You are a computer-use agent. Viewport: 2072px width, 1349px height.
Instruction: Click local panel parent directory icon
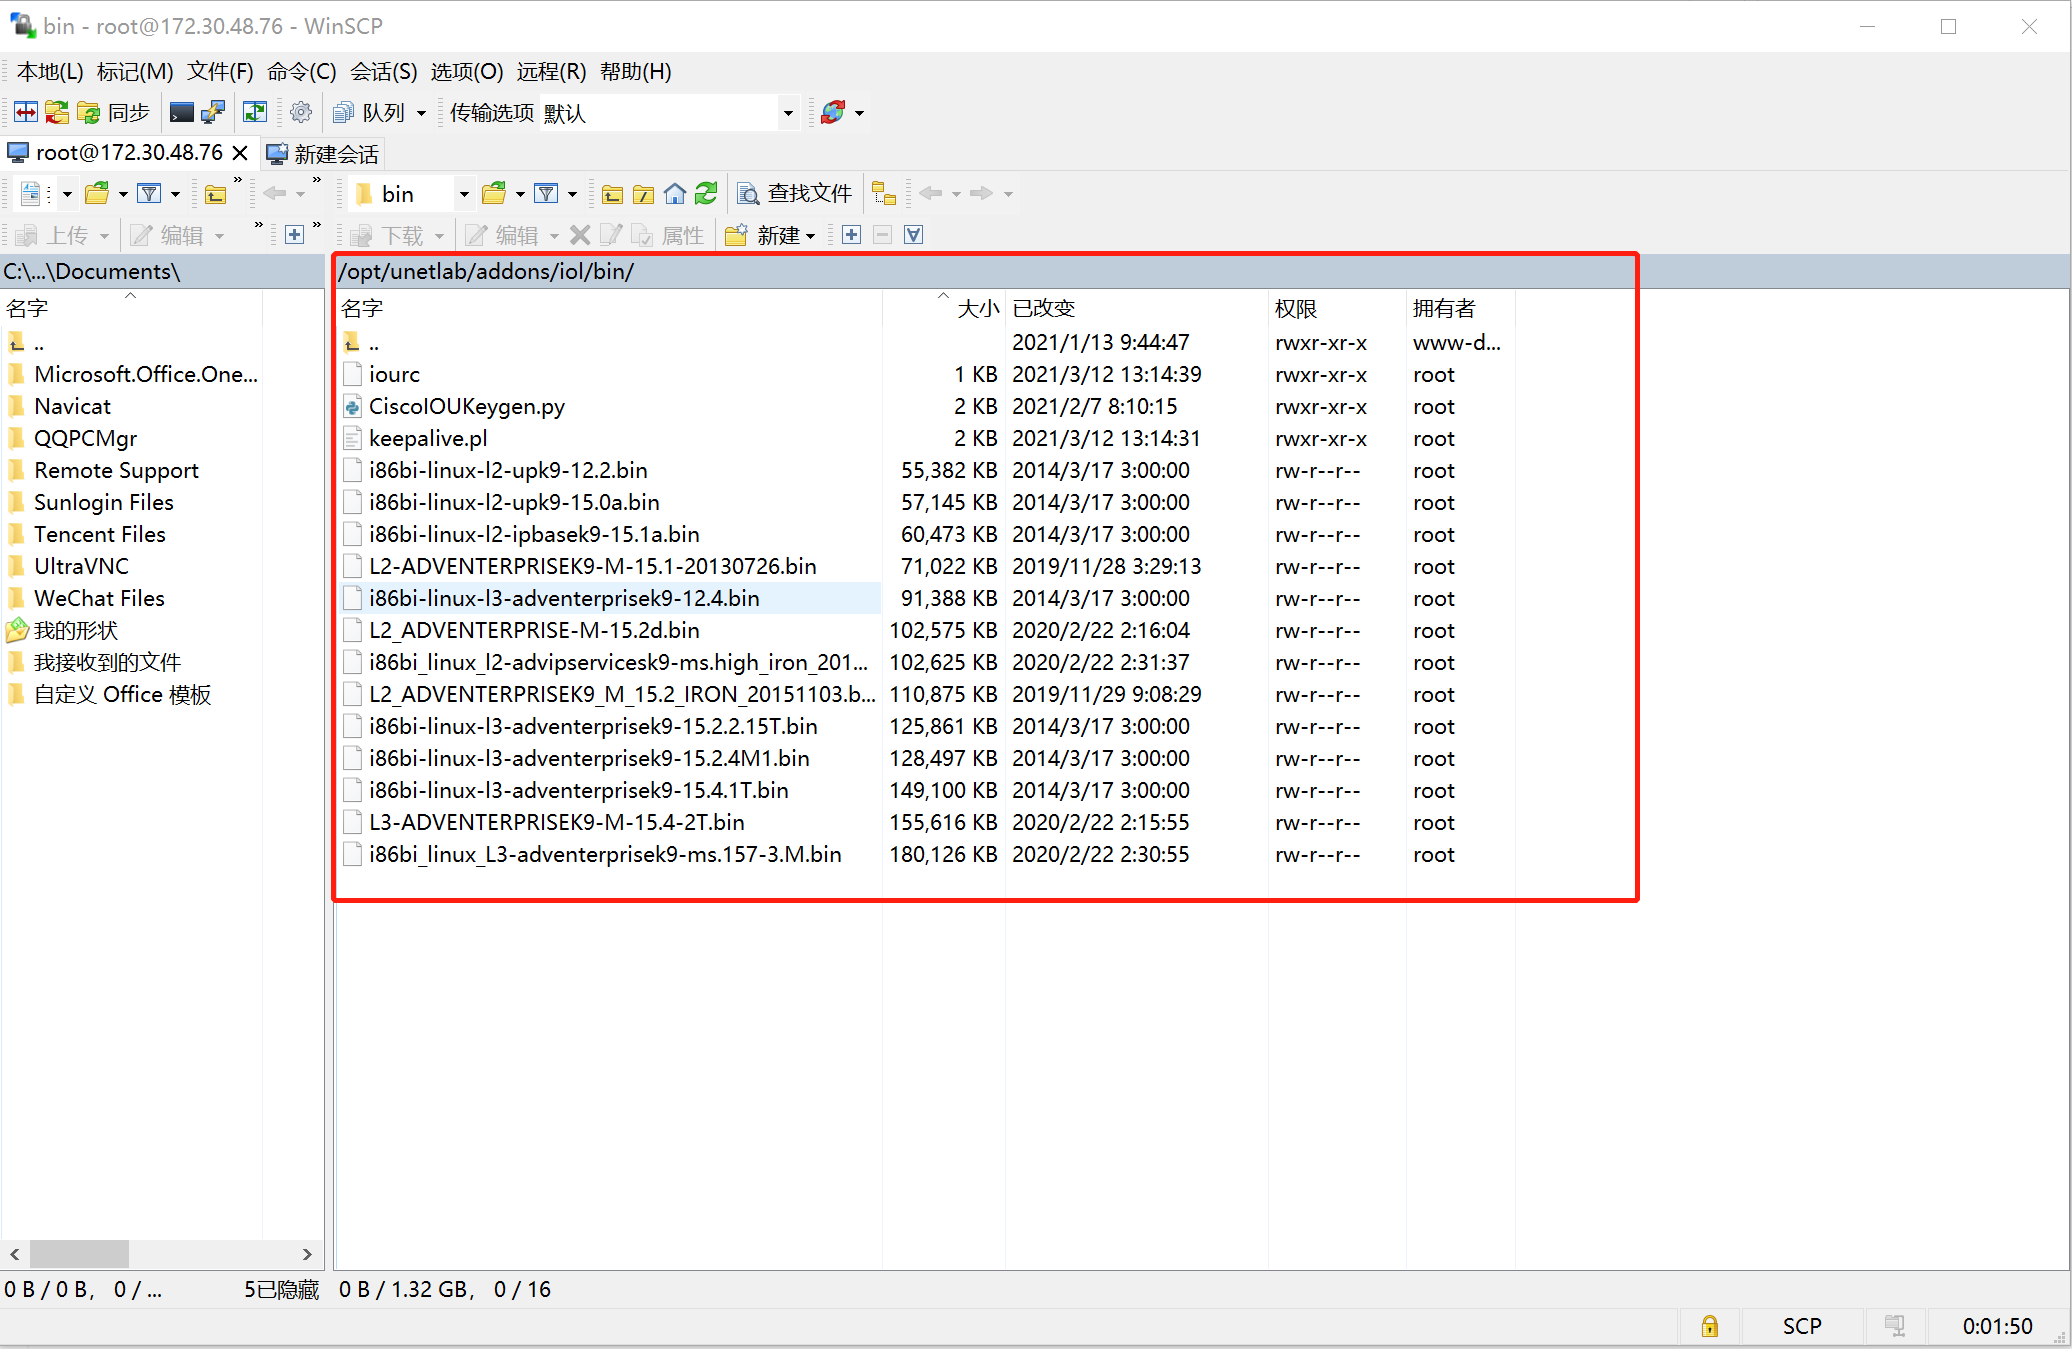click(x=215, y=193)
